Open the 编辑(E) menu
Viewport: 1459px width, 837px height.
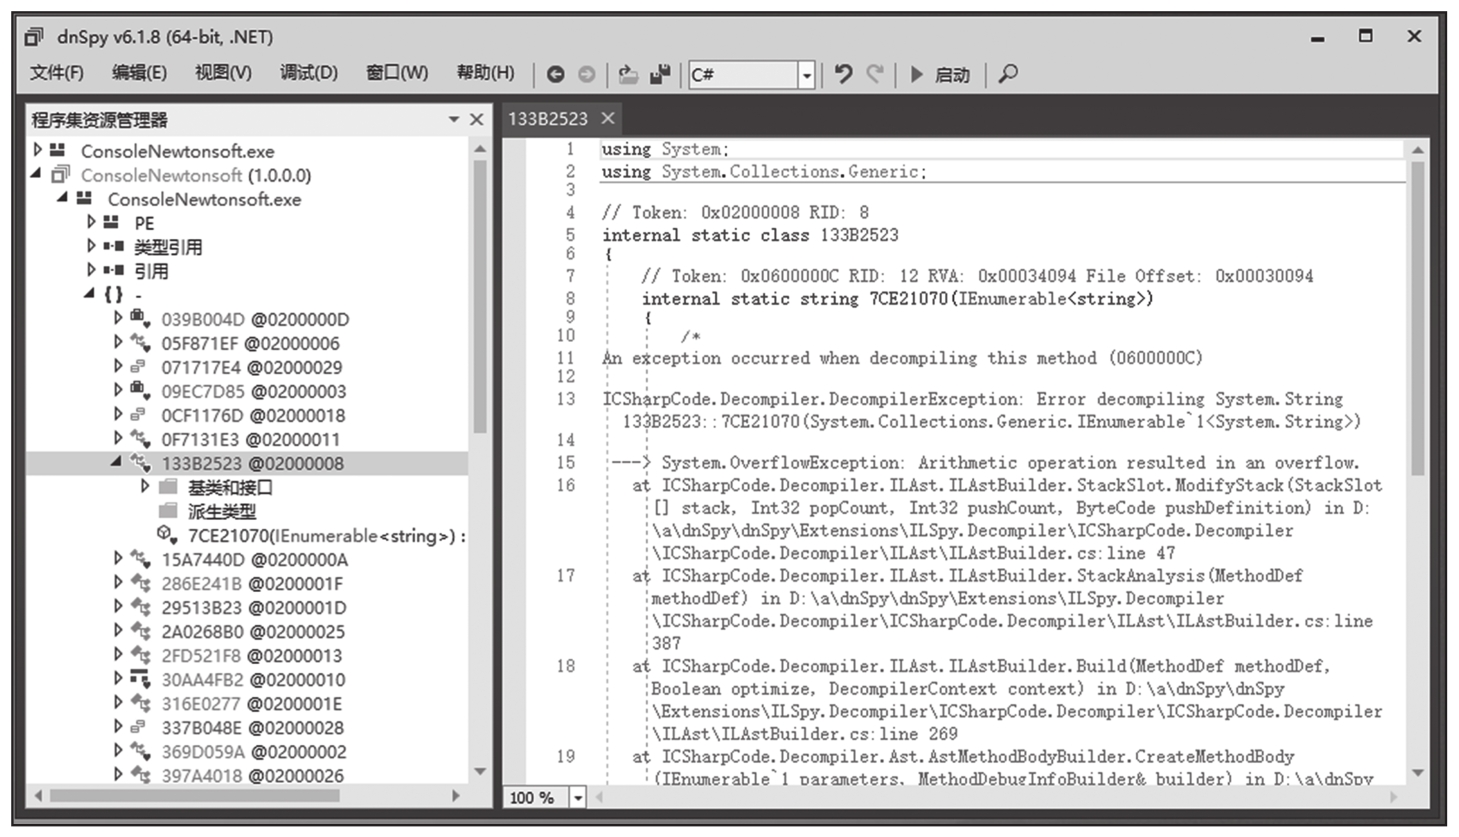point(140,73)
